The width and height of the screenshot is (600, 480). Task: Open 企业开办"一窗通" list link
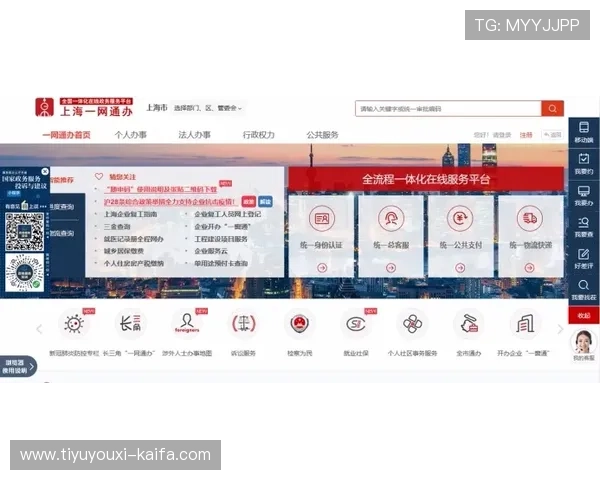click(222, 227)
